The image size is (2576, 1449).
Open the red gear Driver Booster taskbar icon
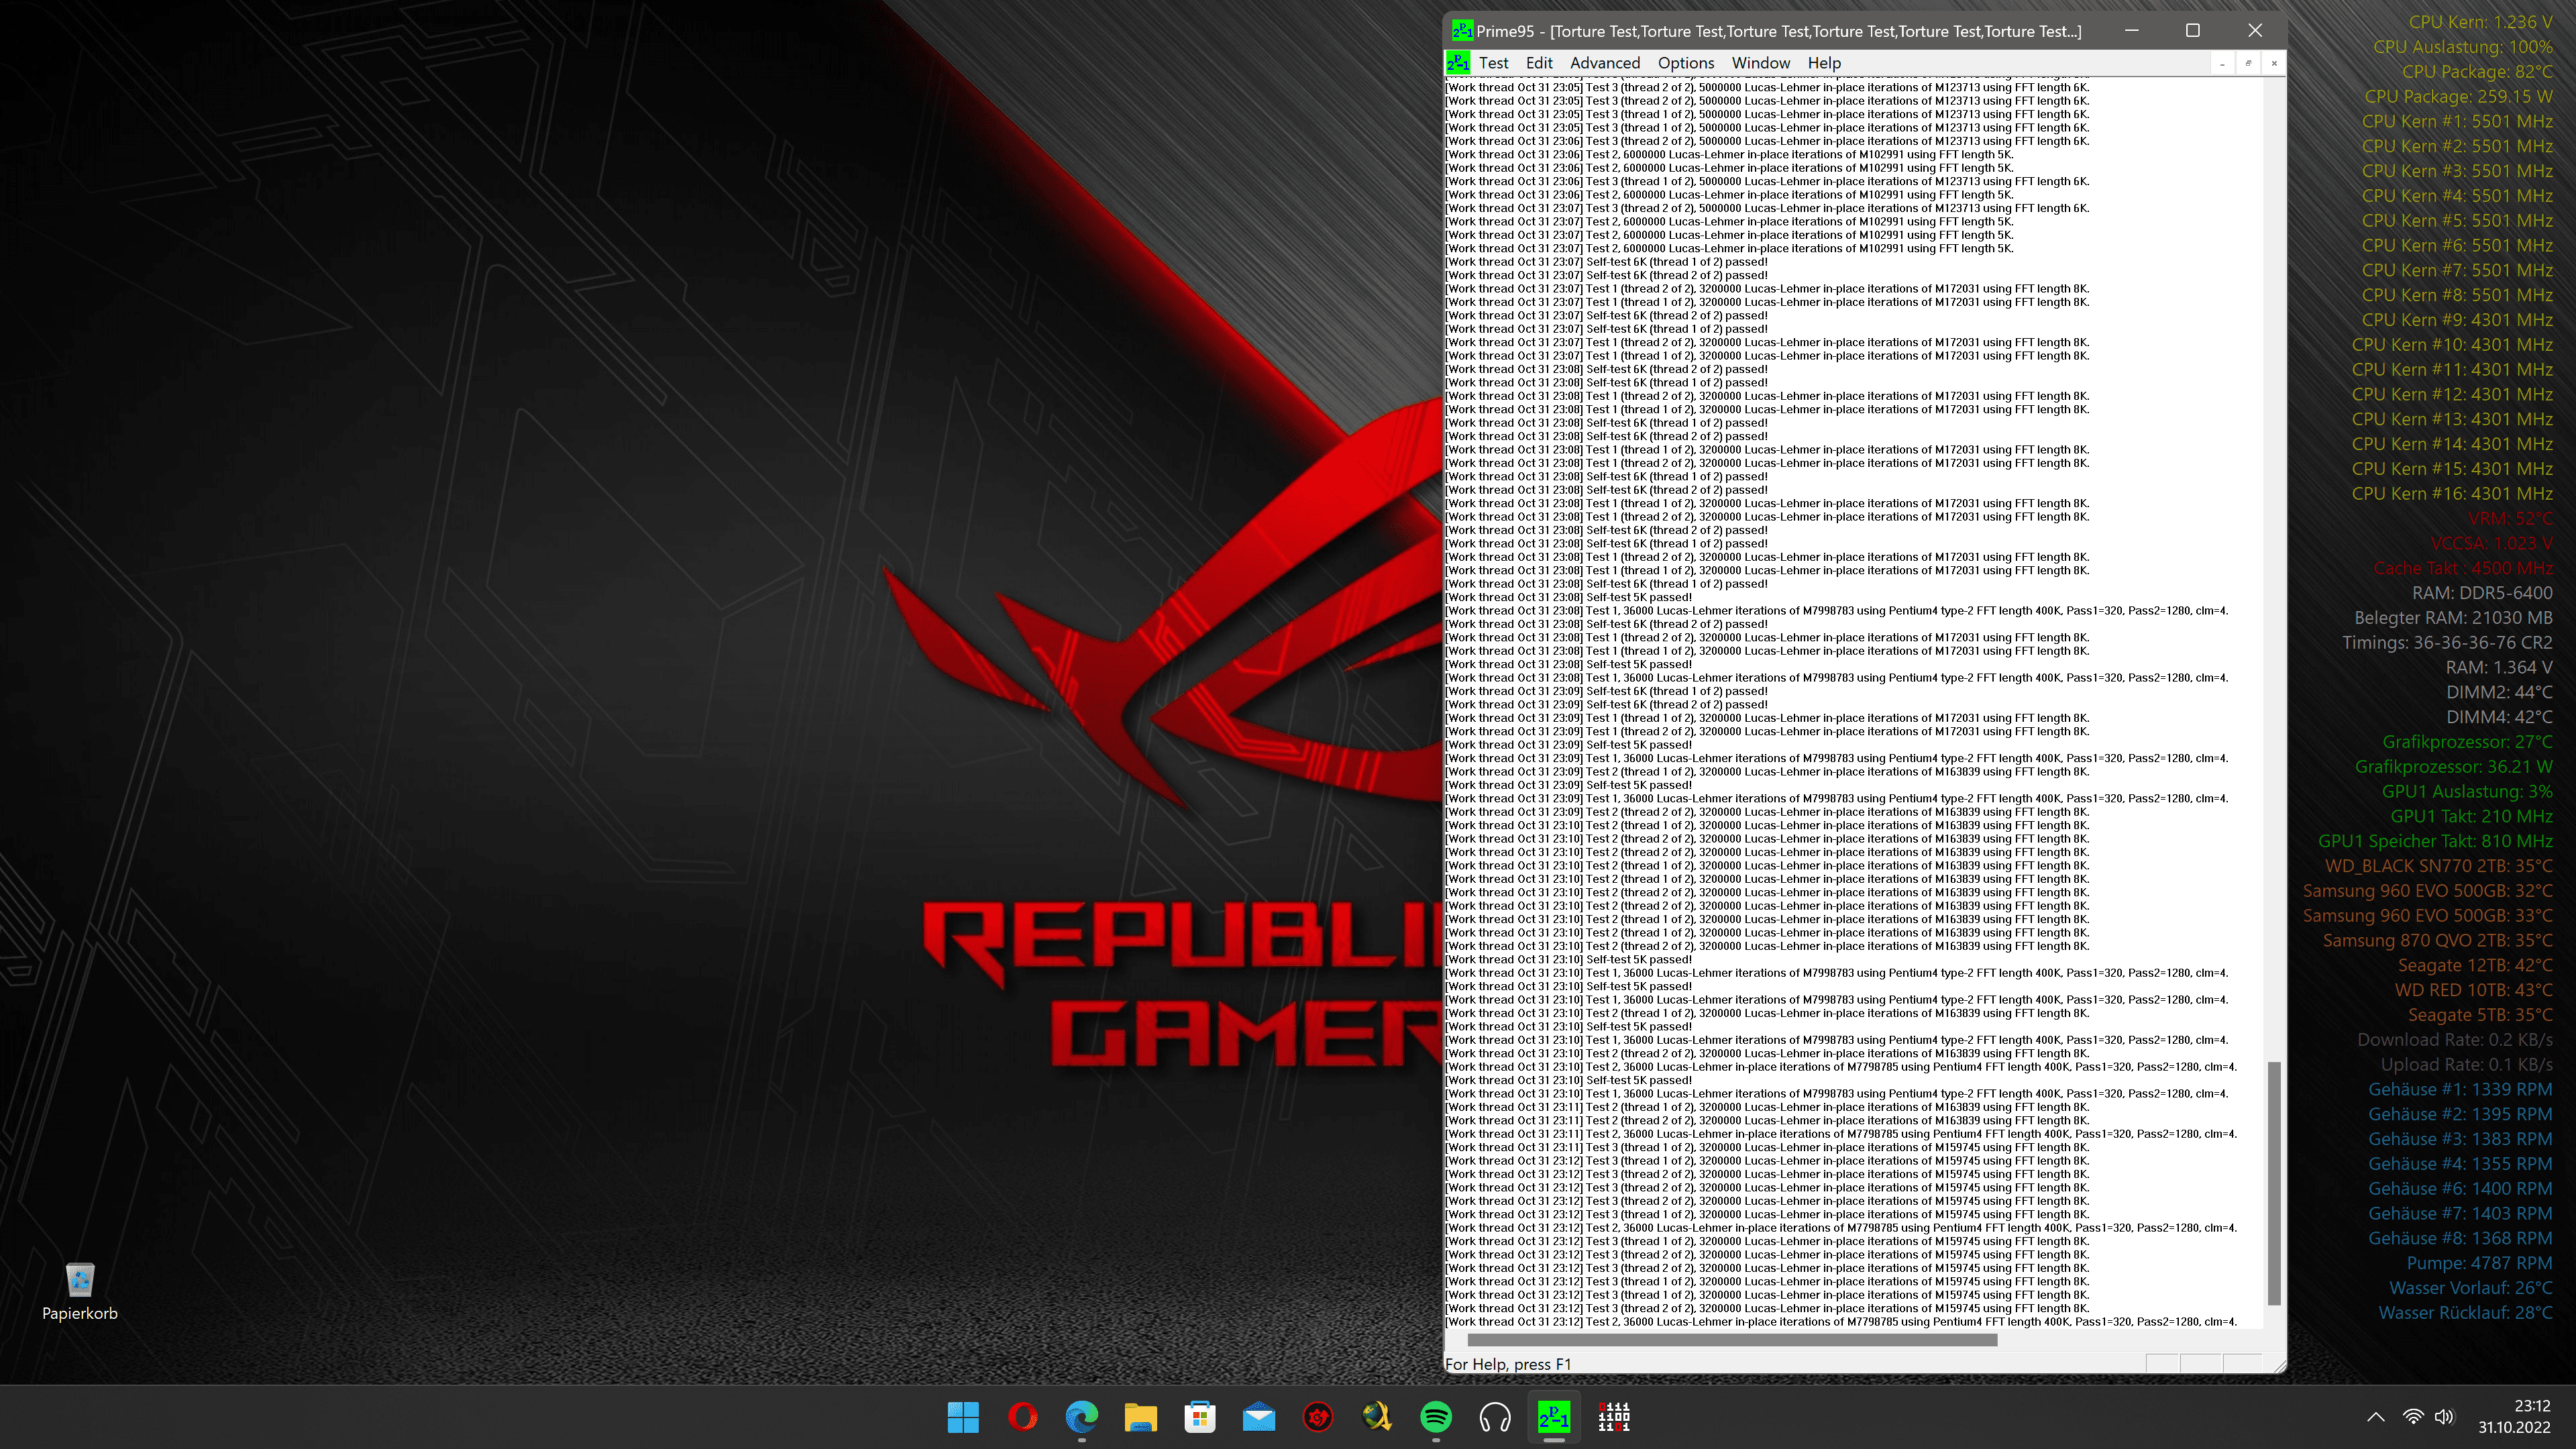[1318, 1417]
